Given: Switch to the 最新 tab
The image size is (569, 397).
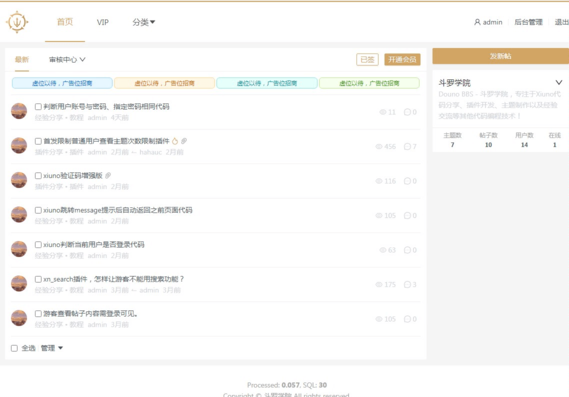Looking at the screenshot, I should point(22,60).
